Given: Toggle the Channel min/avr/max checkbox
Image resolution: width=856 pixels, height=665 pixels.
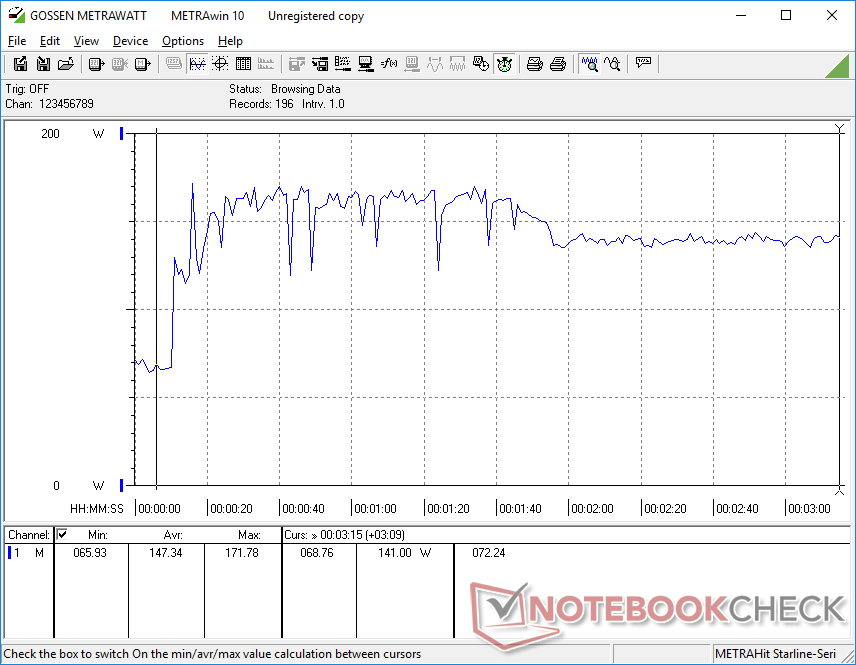Looking at the screenshot, I should click(x=62, y=534).
